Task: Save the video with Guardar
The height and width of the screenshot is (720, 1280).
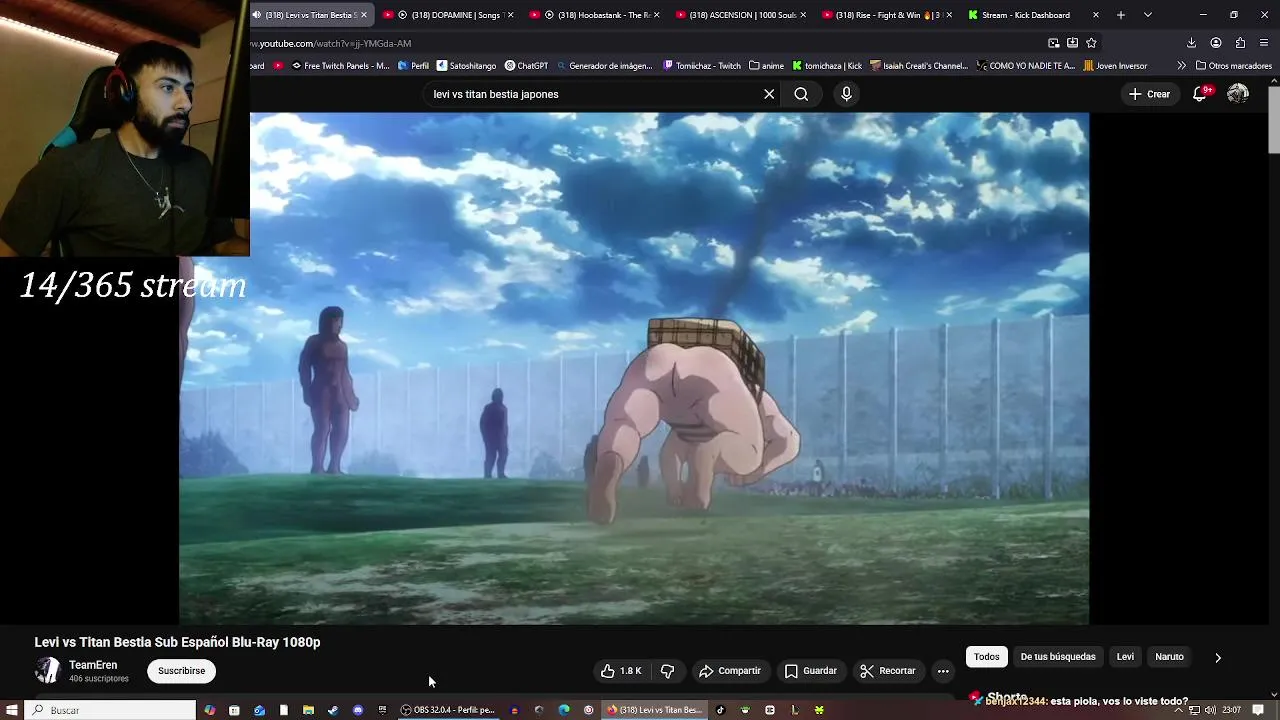Action: (x=811, y=671)
